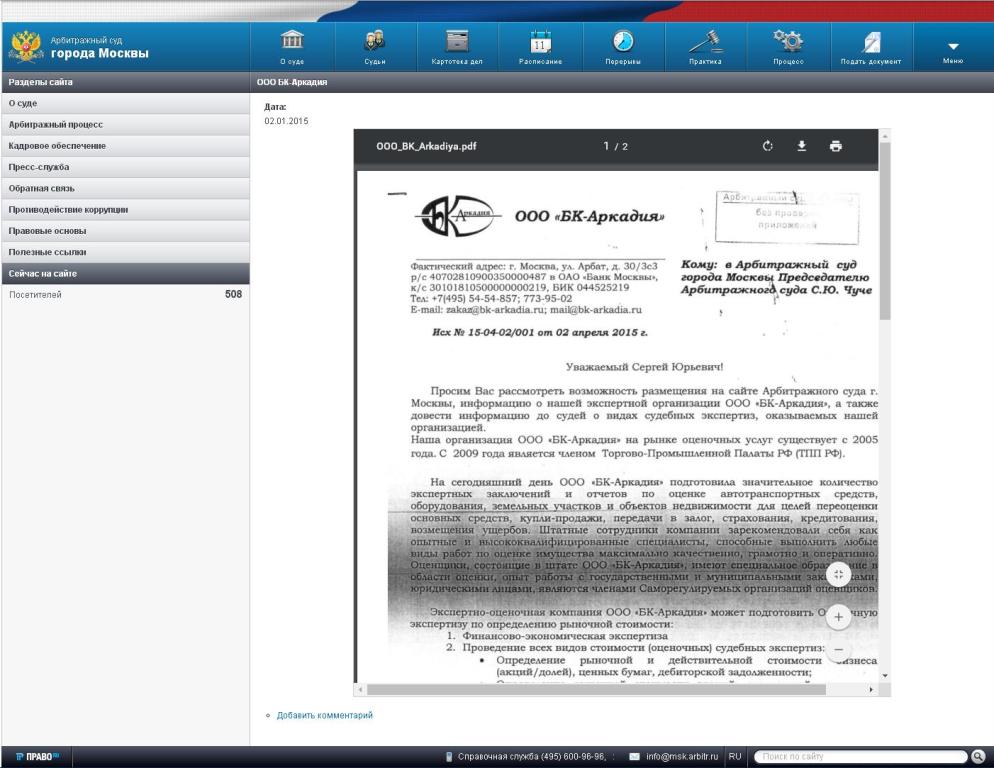
Task: Open Противодействие коррупции sidebar section
Action: tap(126, 210)
